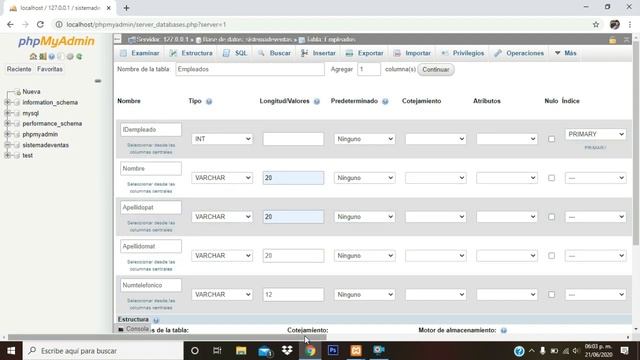Open File Explorer from the taskbar
Image resolution: width=640 pixels, height=360 pixels.
(241, 350)
